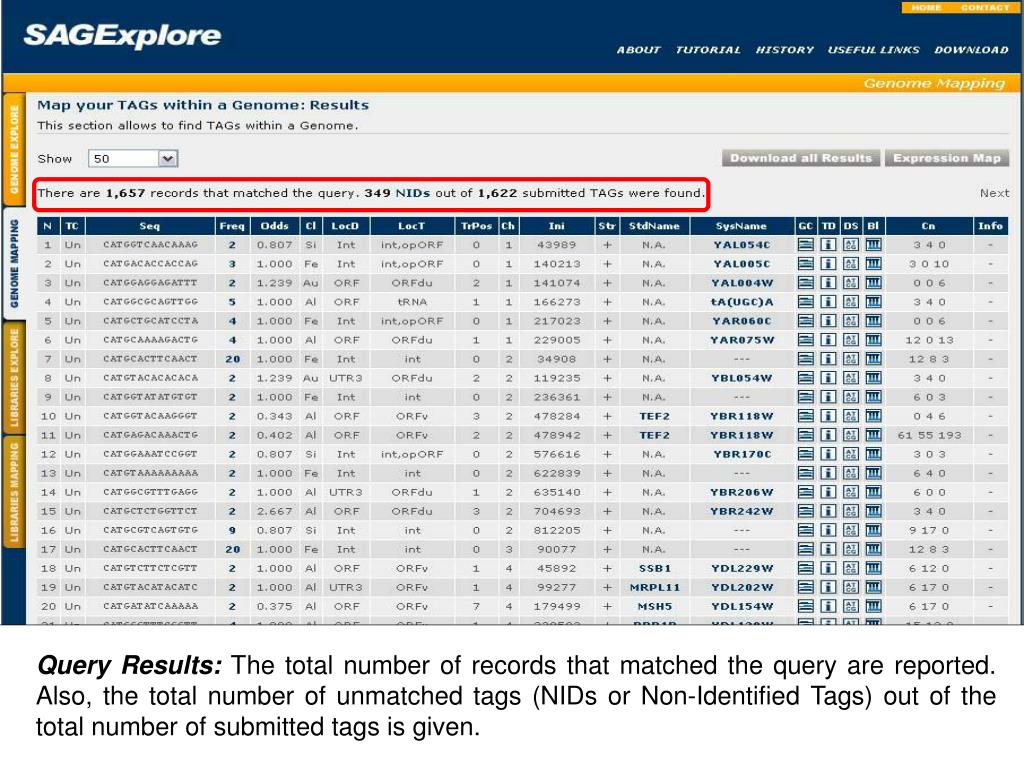Open TD info icon for row 9 CATGGTATATGTGT

pyautogui.click(x=828, y=397)
